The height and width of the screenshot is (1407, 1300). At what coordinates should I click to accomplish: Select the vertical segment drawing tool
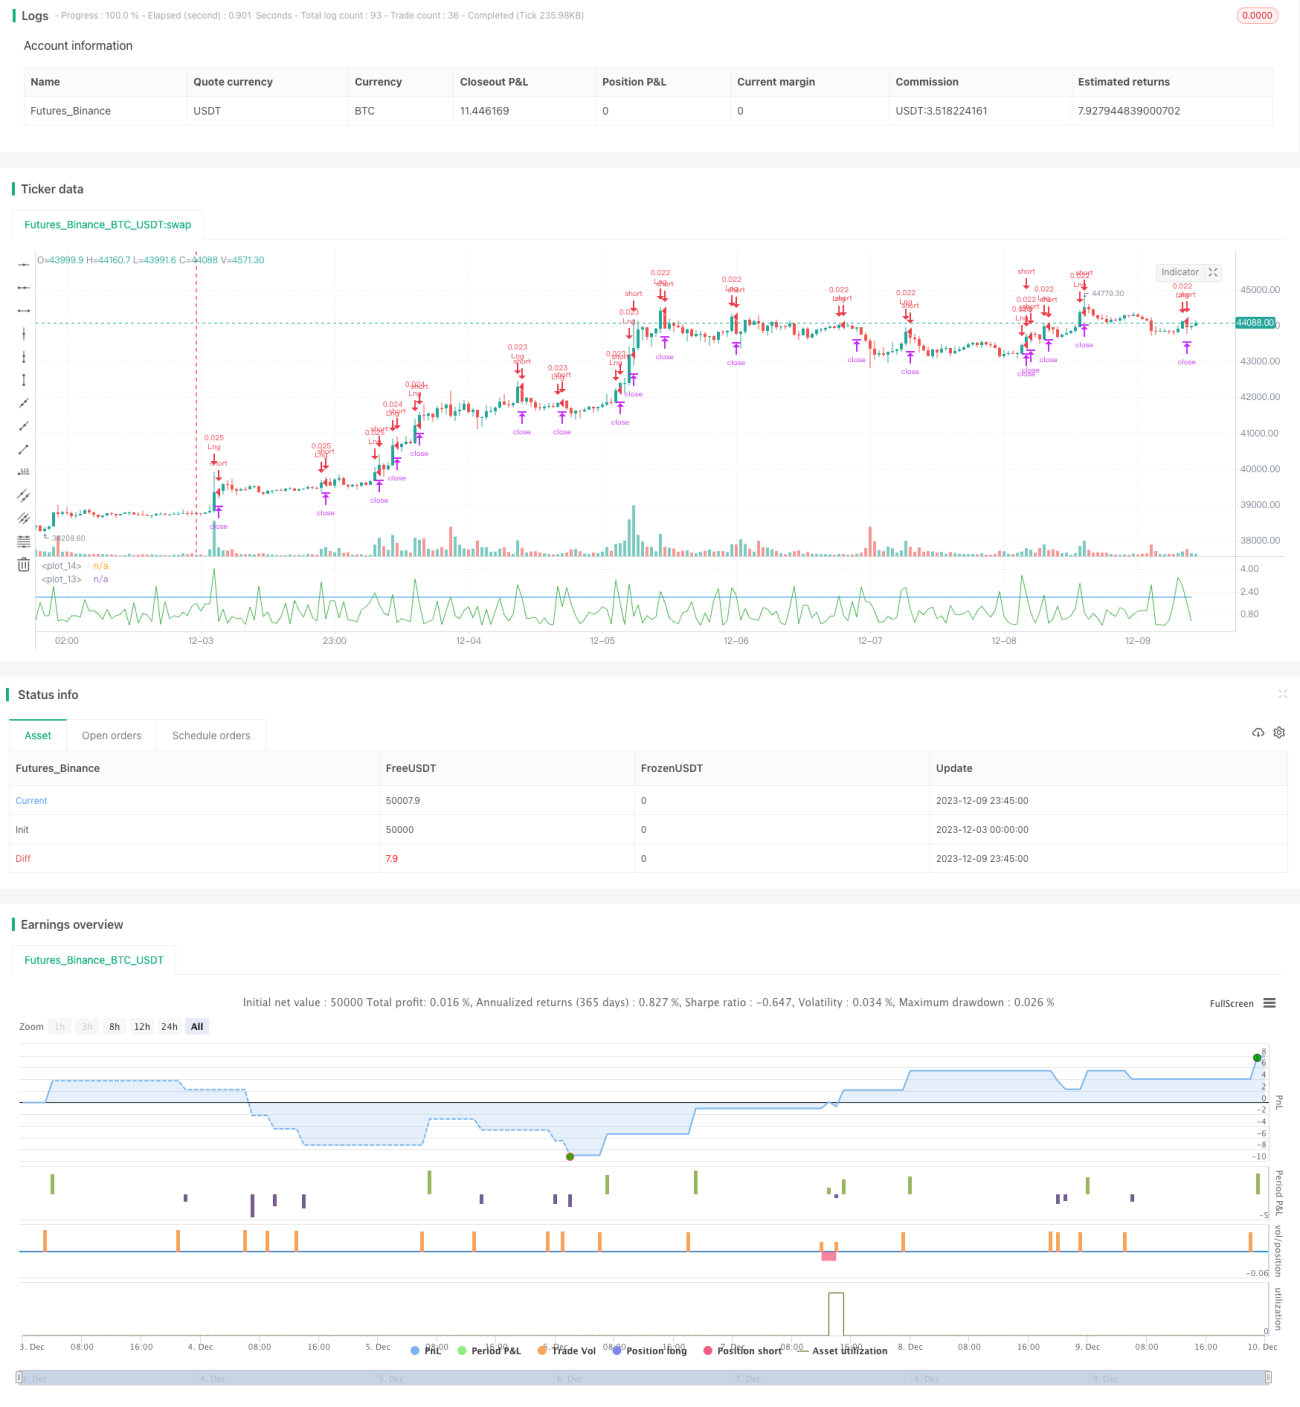click(24, 380)
